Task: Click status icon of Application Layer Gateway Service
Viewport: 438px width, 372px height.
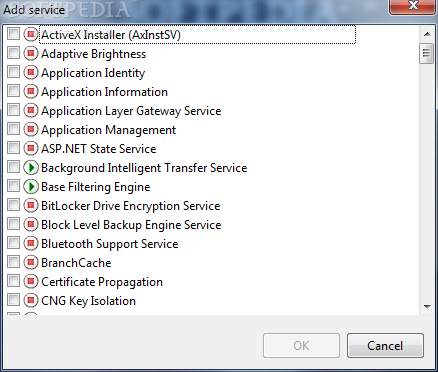Action: 31,110
